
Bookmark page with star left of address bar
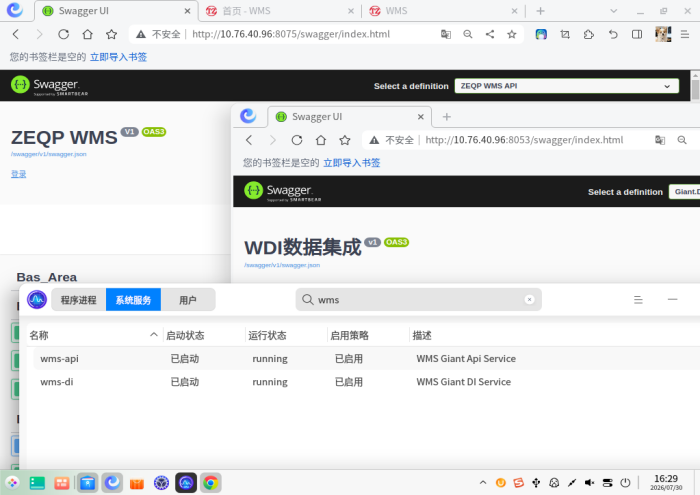[112, 34]
